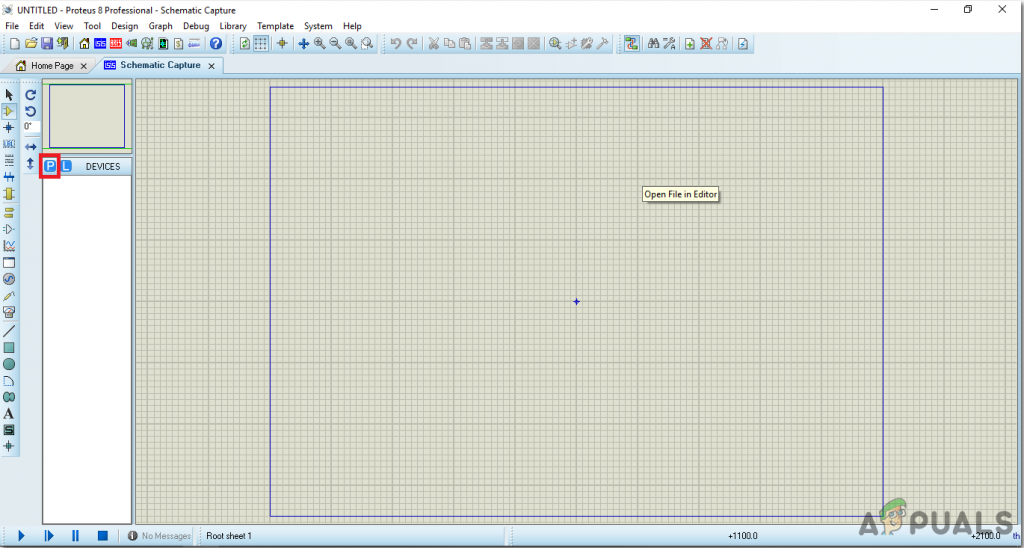Toggle the wire autorouter button
This screenshot has height=548, width=1024.
(x=632, y=44)
